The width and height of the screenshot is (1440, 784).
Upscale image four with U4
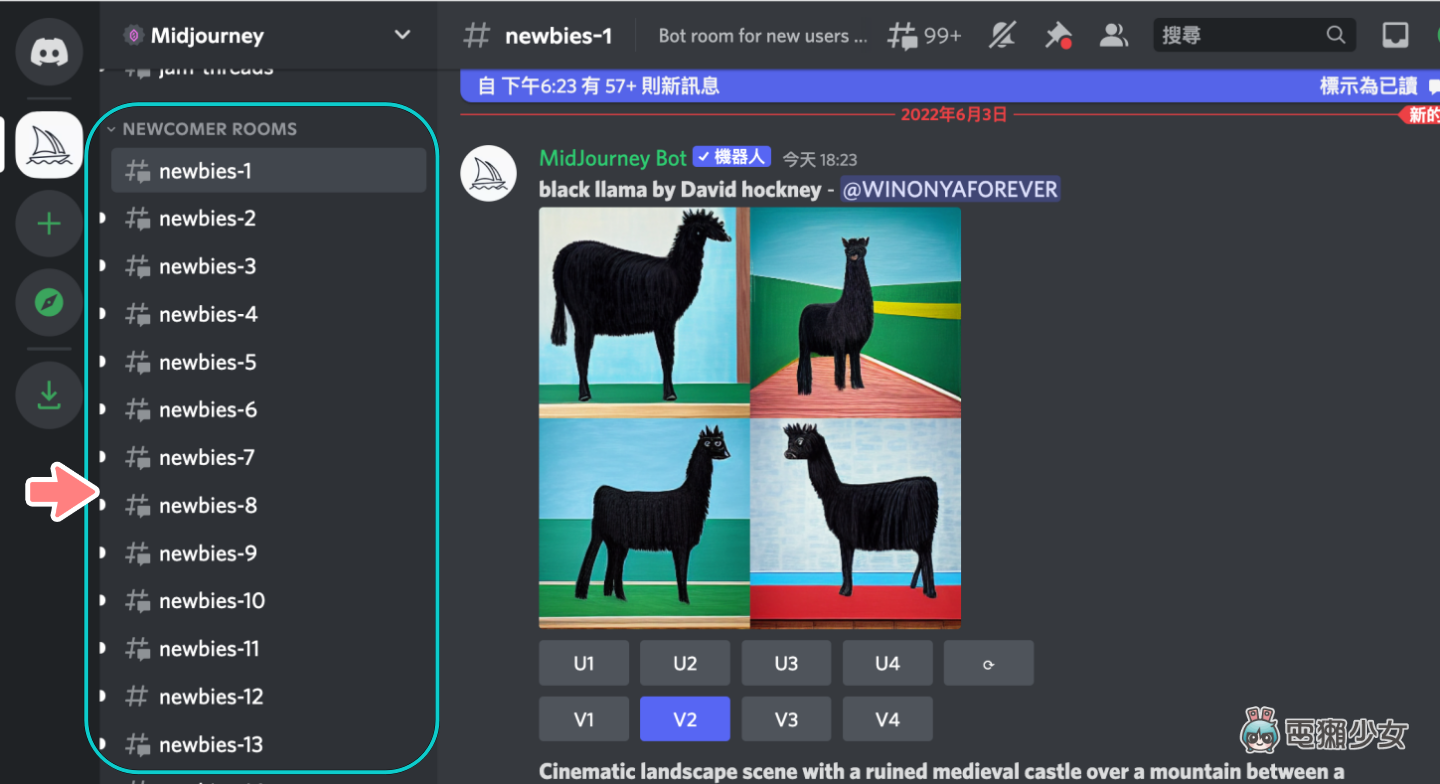(x=887, y=663)
